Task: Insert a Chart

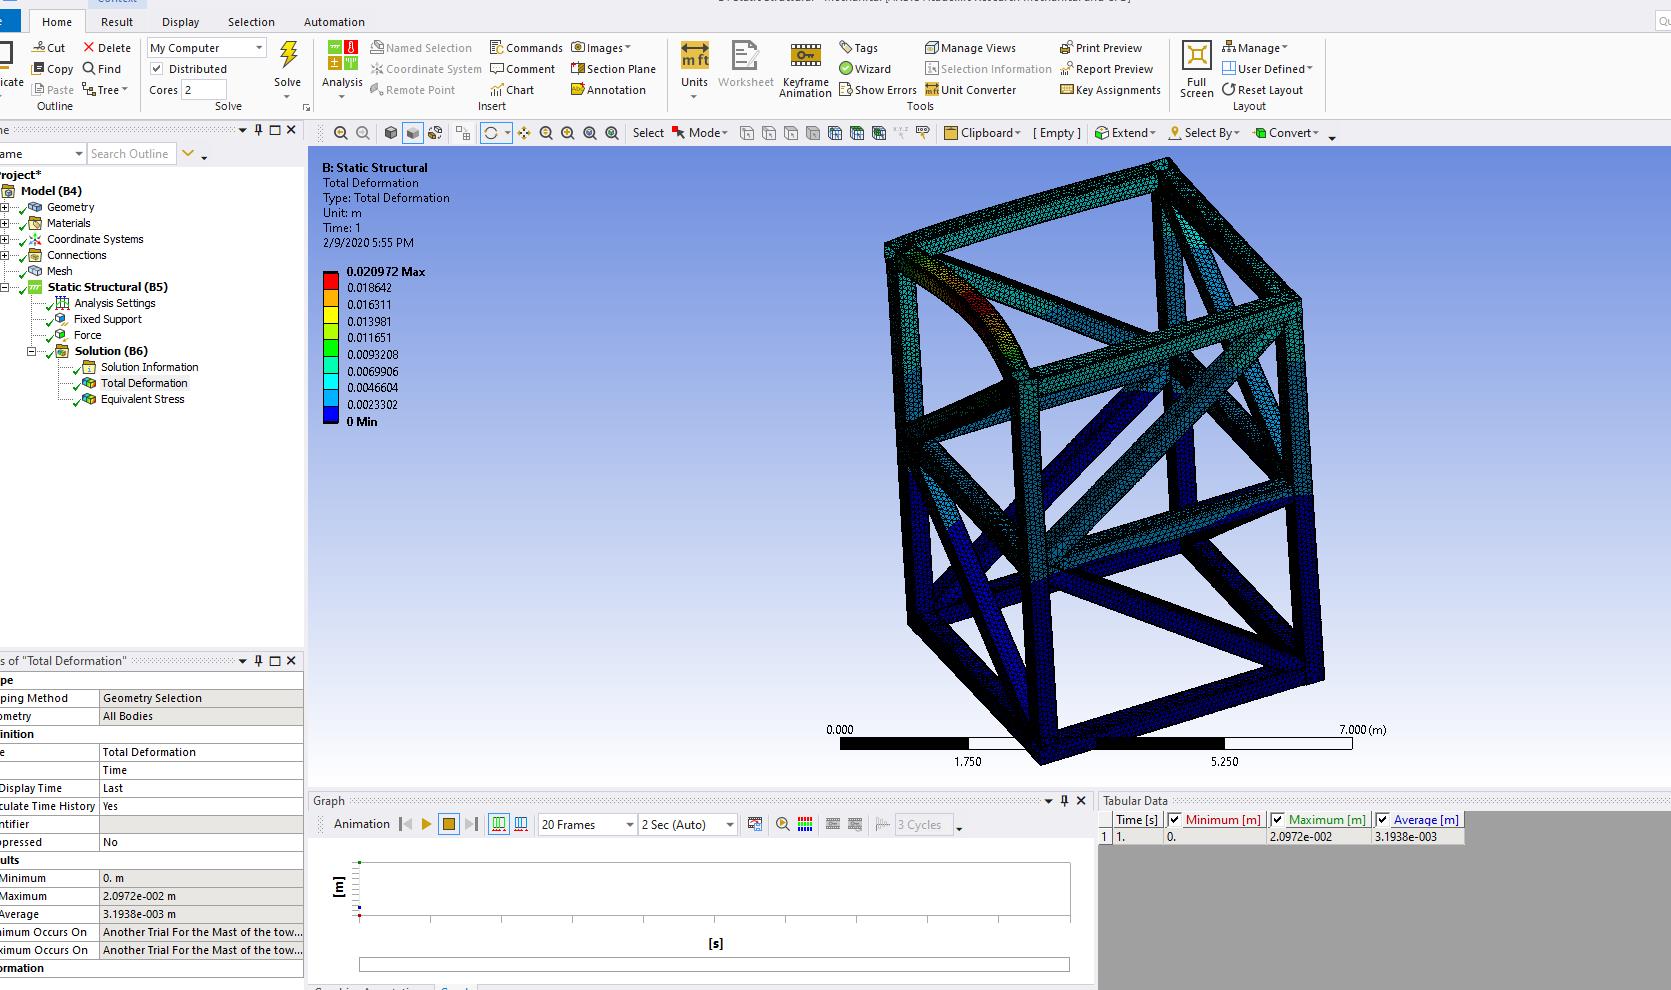Action: pos(512,90)
